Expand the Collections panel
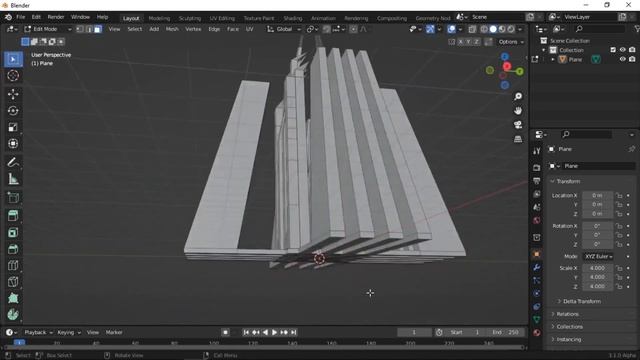Image resolution: width=640 pixels, height=360 pixels. tap(569, 327)
